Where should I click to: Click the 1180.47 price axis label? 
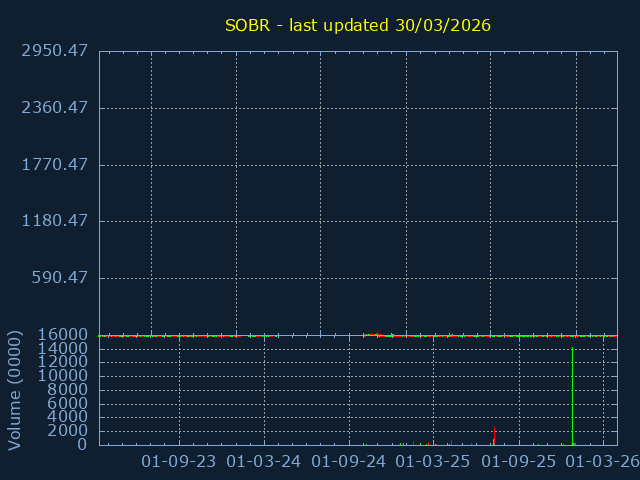point(49,221)
